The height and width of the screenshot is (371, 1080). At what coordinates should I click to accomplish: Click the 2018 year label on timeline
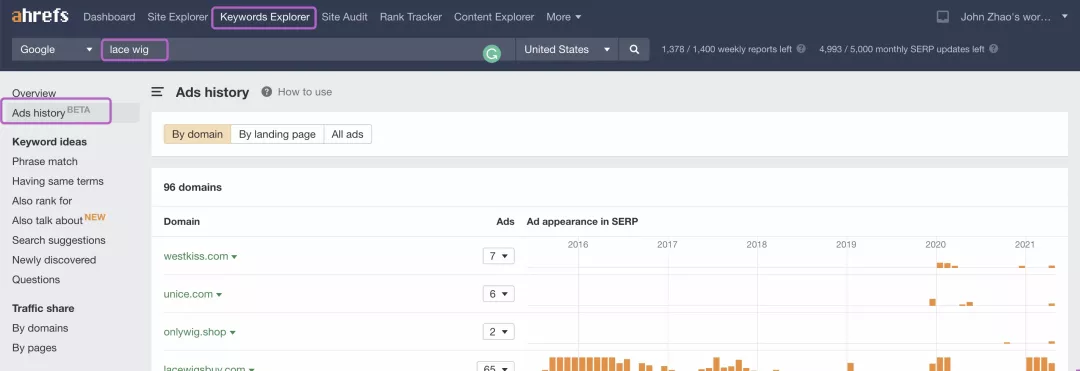[x=756, y=244]
